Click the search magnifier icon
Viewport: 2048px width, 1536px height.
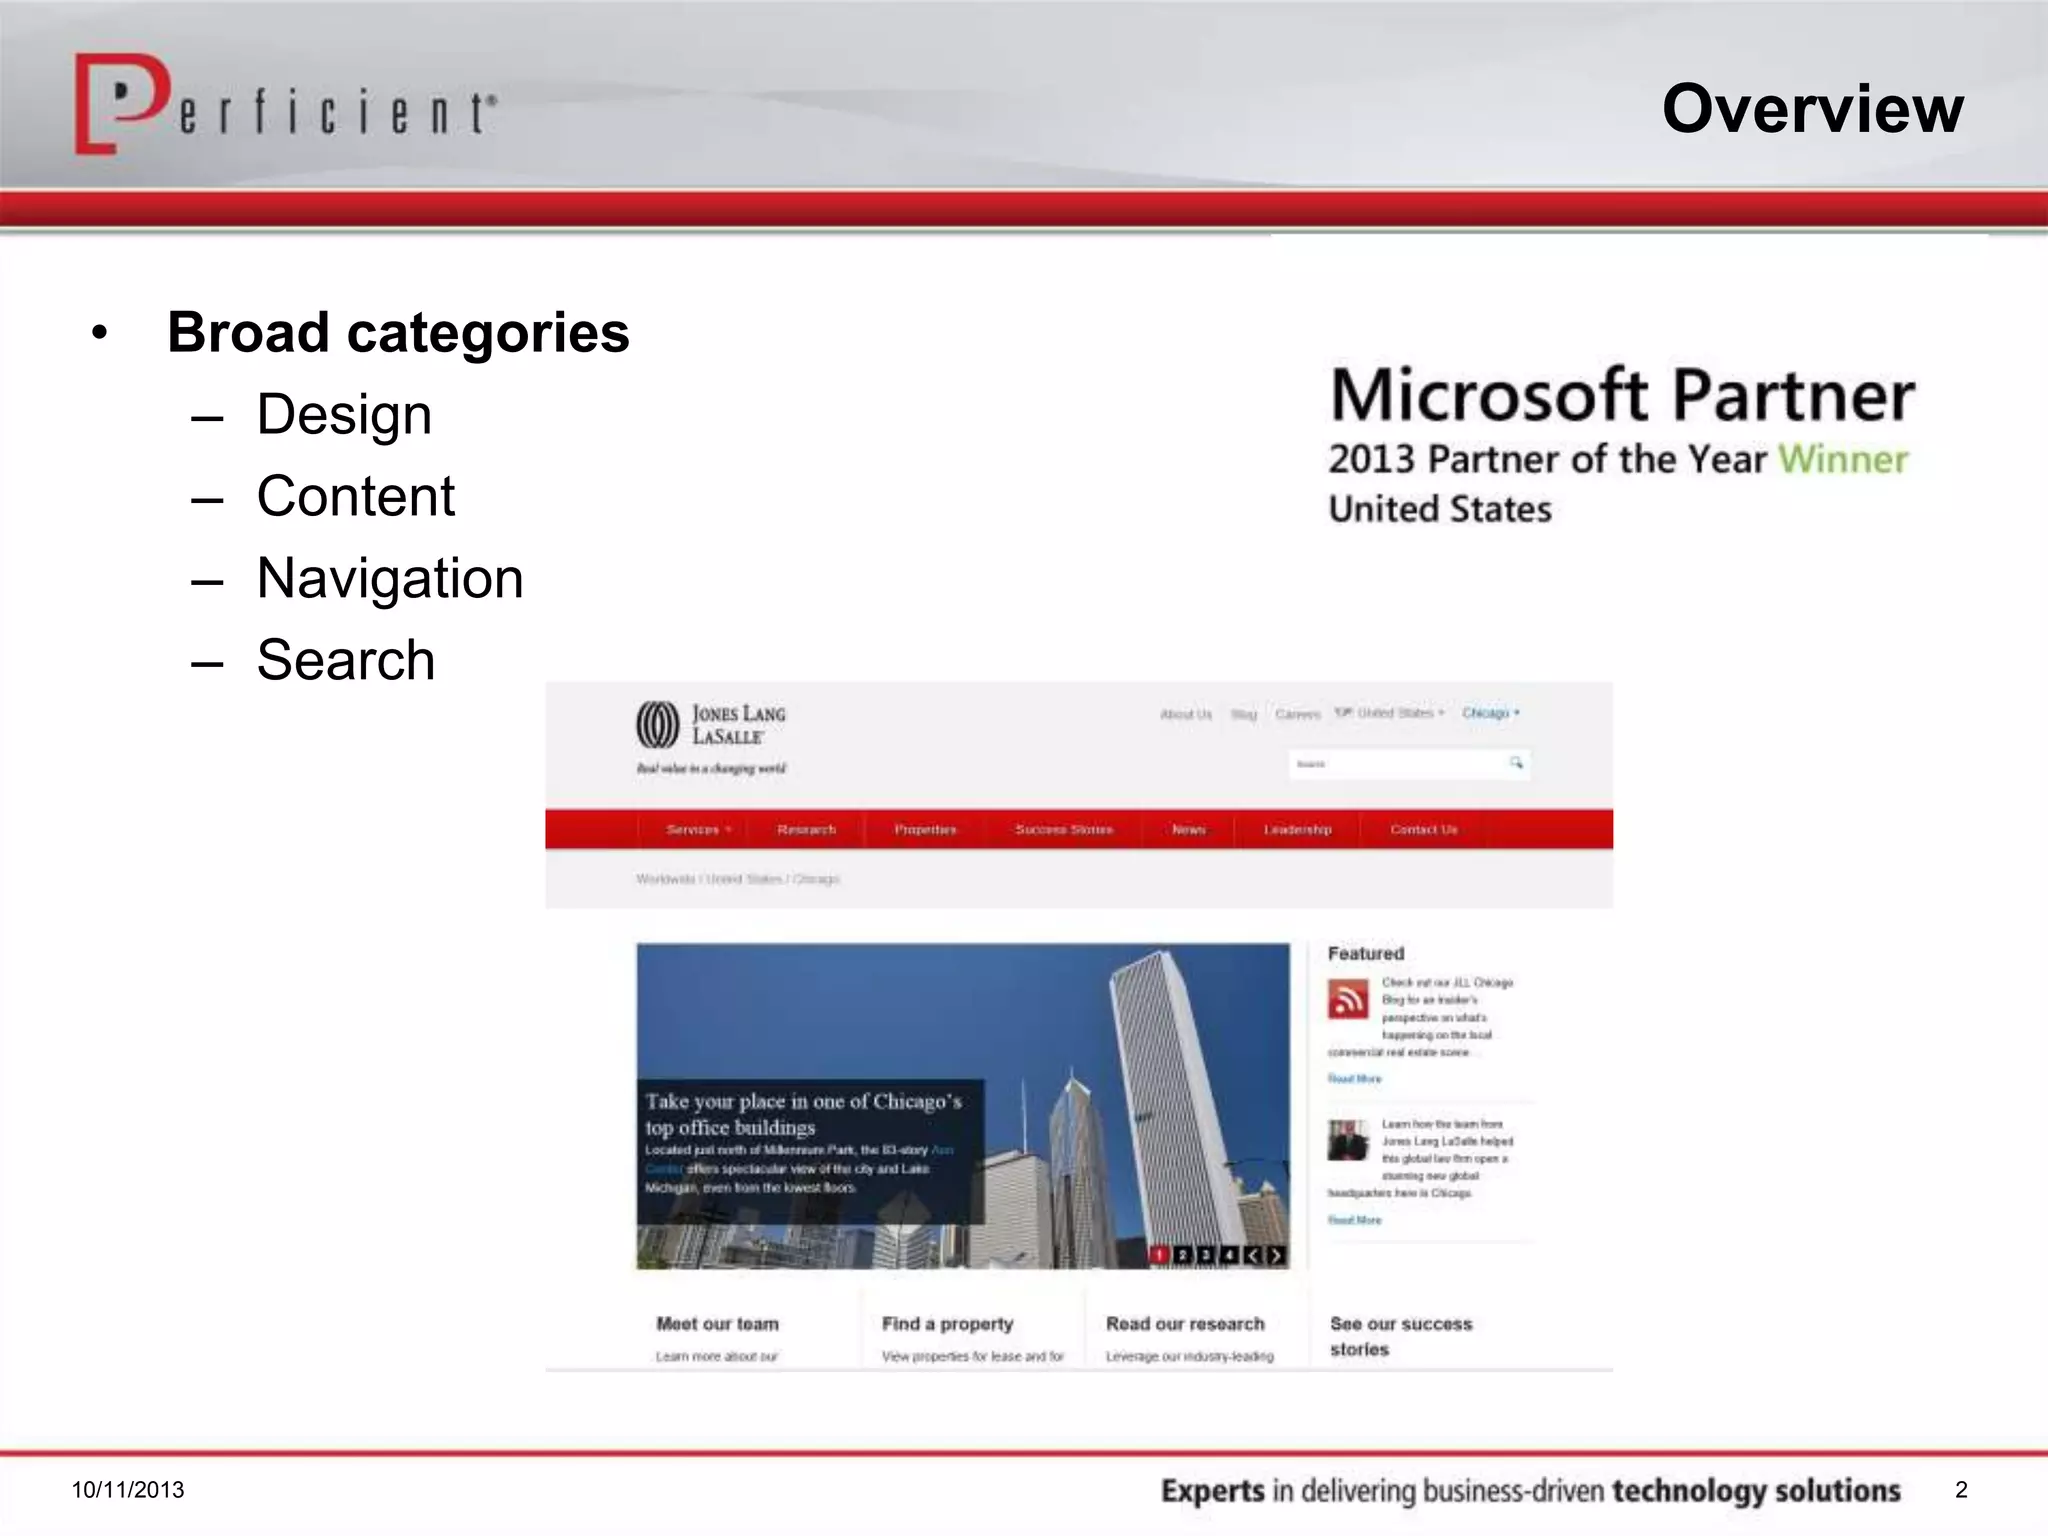[1516, 763]
